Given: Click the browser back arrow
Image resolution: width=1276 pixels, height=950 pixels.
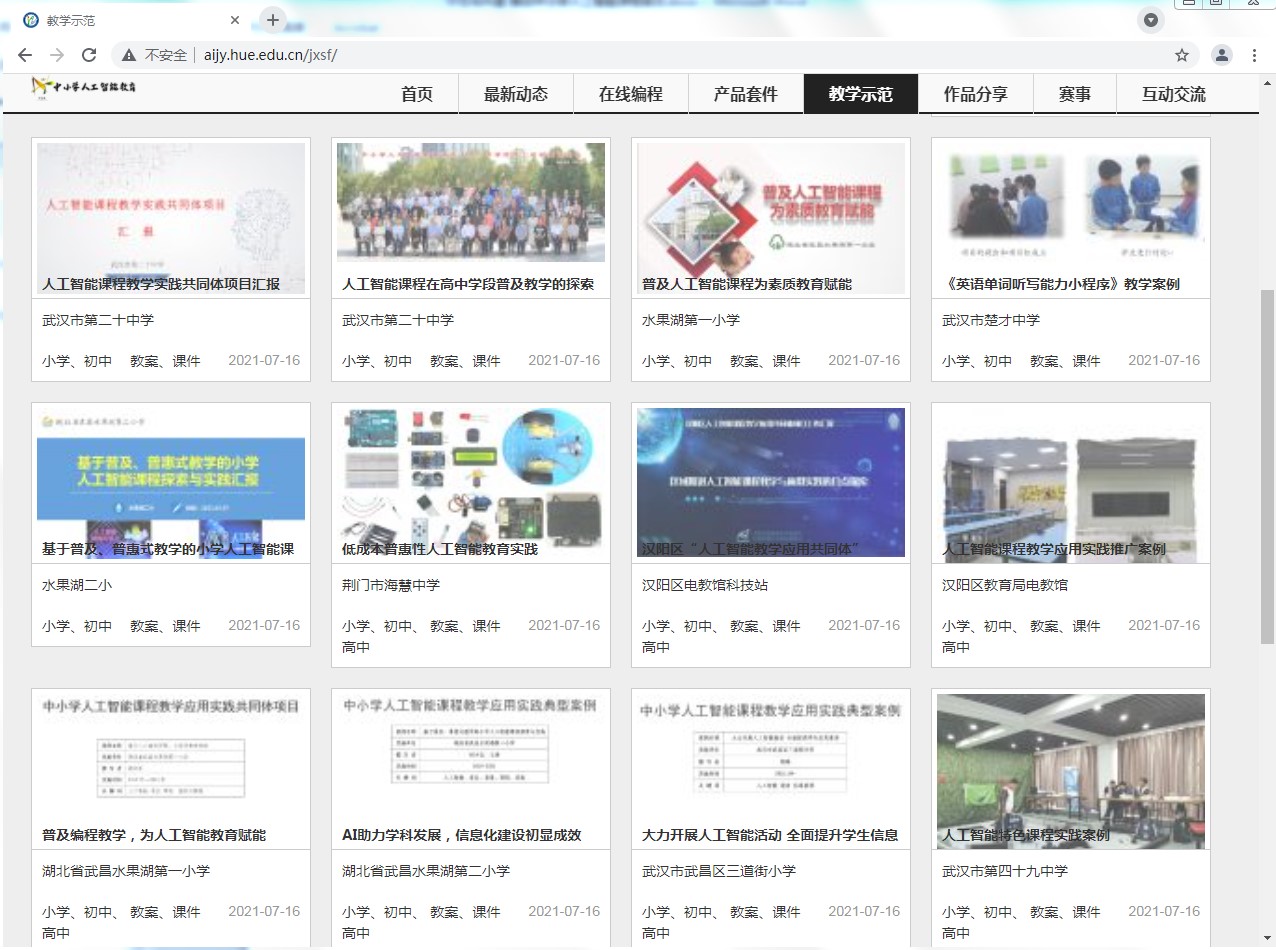Looking at the screenshot, I should pos(25,55).
